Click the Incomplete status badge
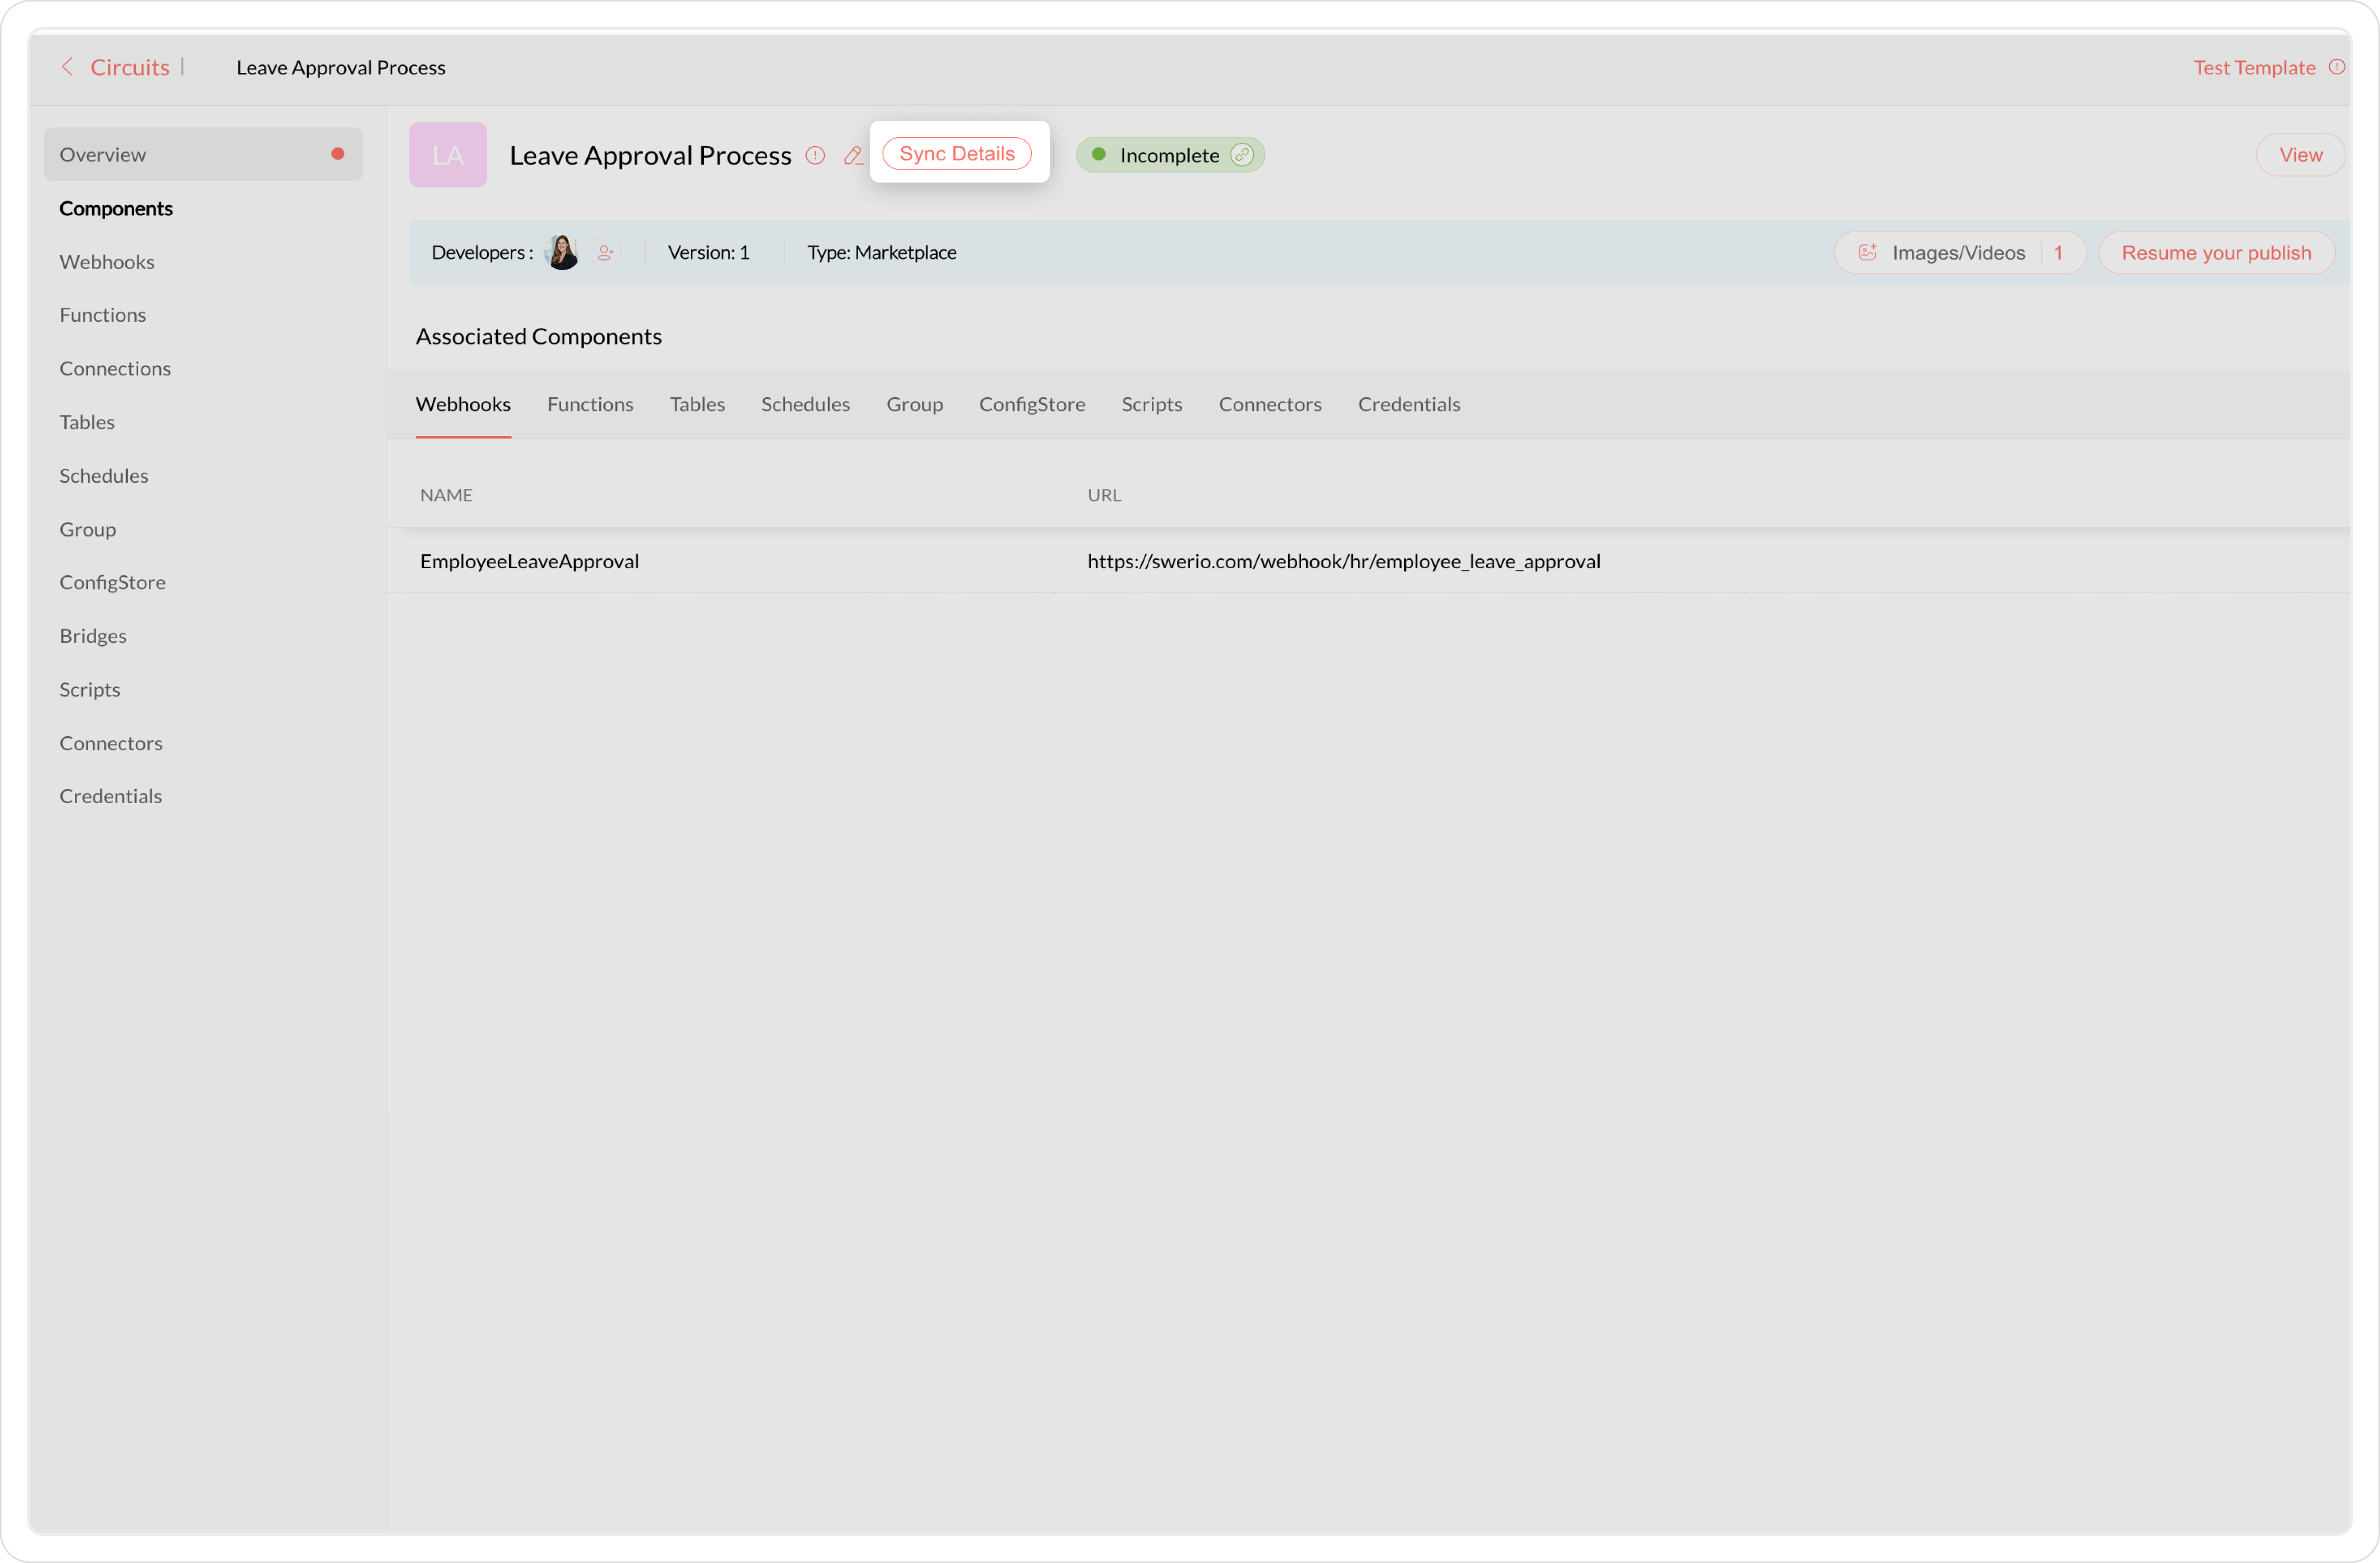 [1170, 155]
